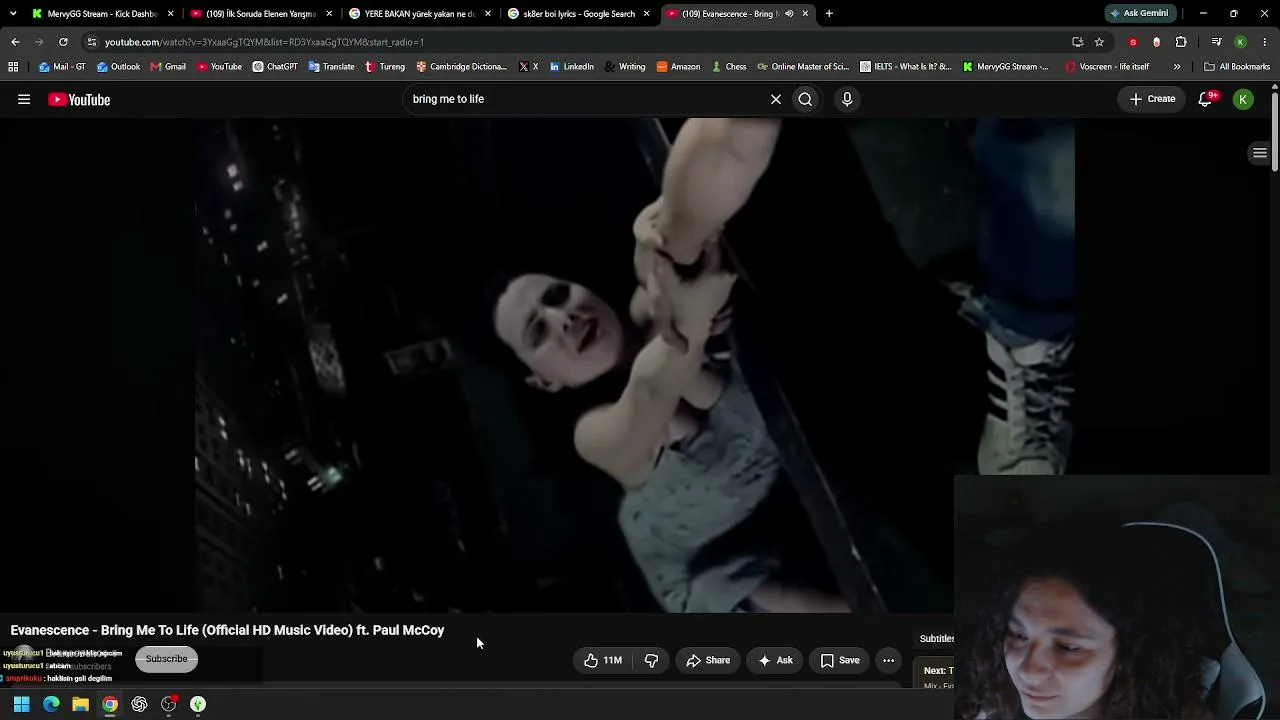1280x720 pixels.
Task: Open the Chrome extensions puzzle icon
Action: [1181, 42]
